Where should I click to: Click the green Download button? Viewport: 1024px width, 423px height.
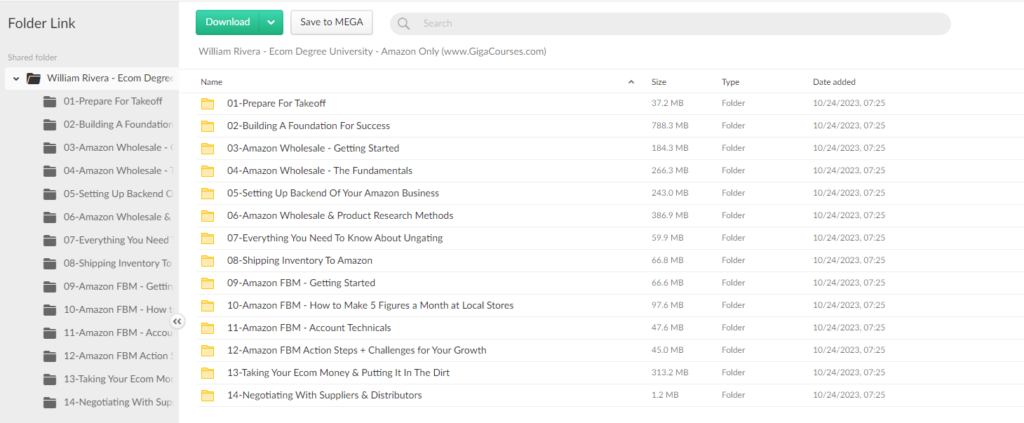point(228,22)
